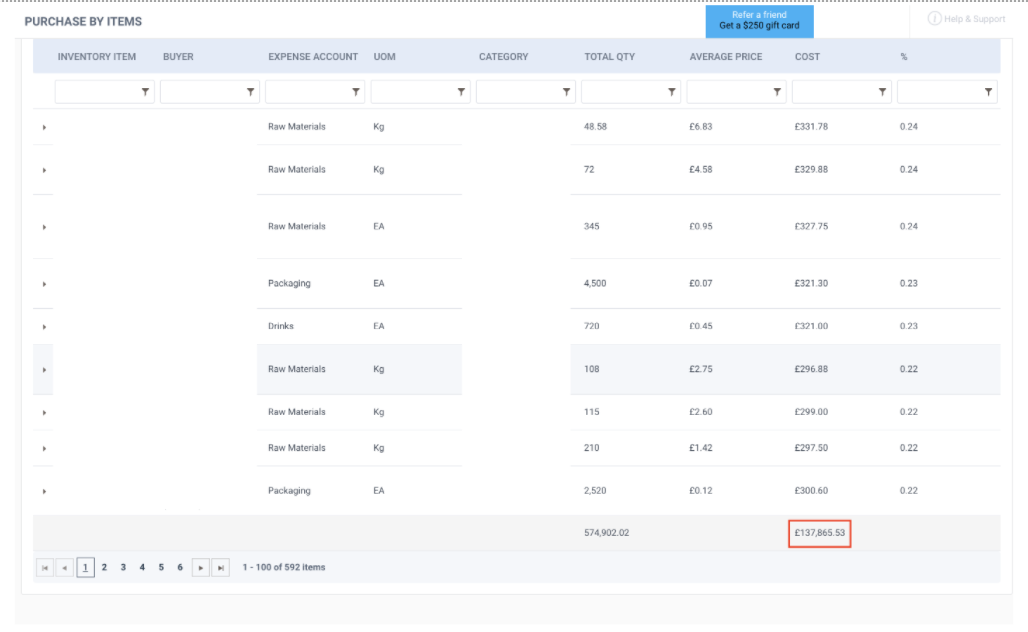Select page 2 in the pager

[104, 568]
